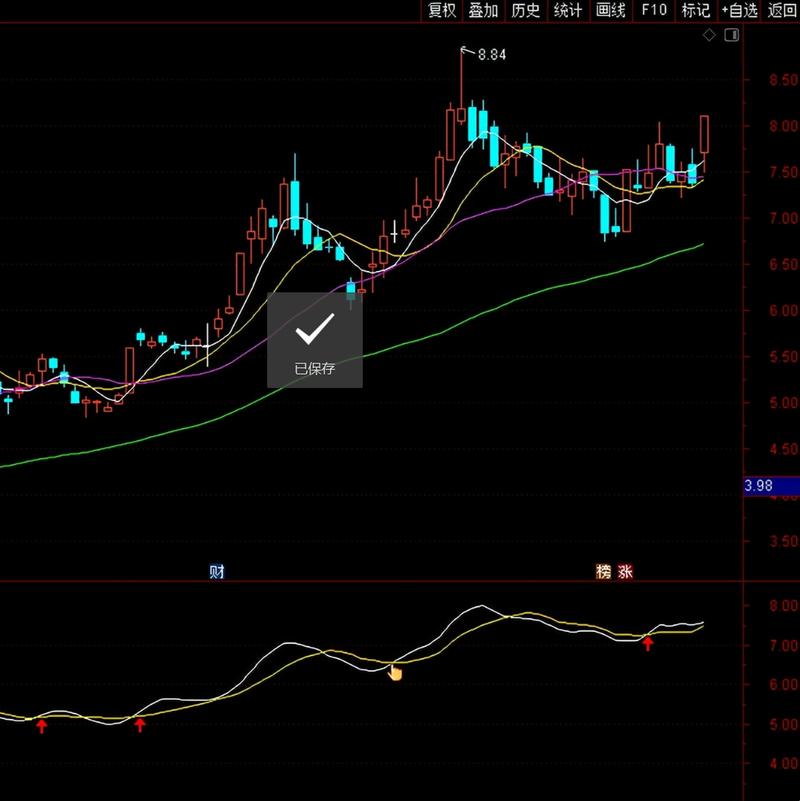Select the 历史 history menu item
This screenshot has width=800, height=801.
[x=525, y=10]
